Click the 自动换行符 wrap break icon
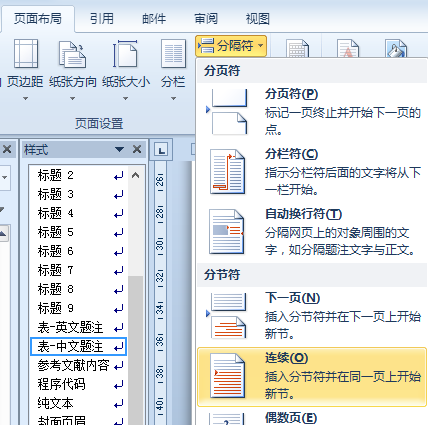Viewport: 428px width, 425px height. click(x=227, y=232)
